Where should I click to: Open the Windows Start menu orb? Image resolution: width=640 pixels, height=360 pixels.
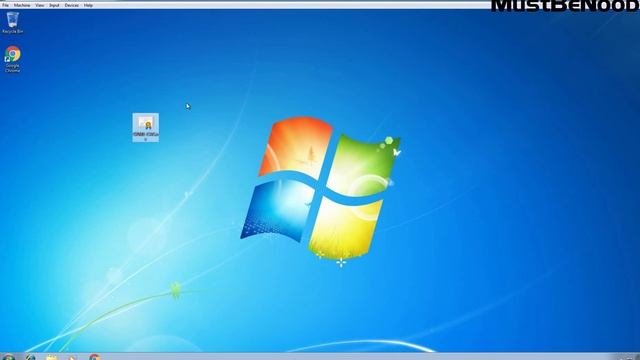coord(9,357)
